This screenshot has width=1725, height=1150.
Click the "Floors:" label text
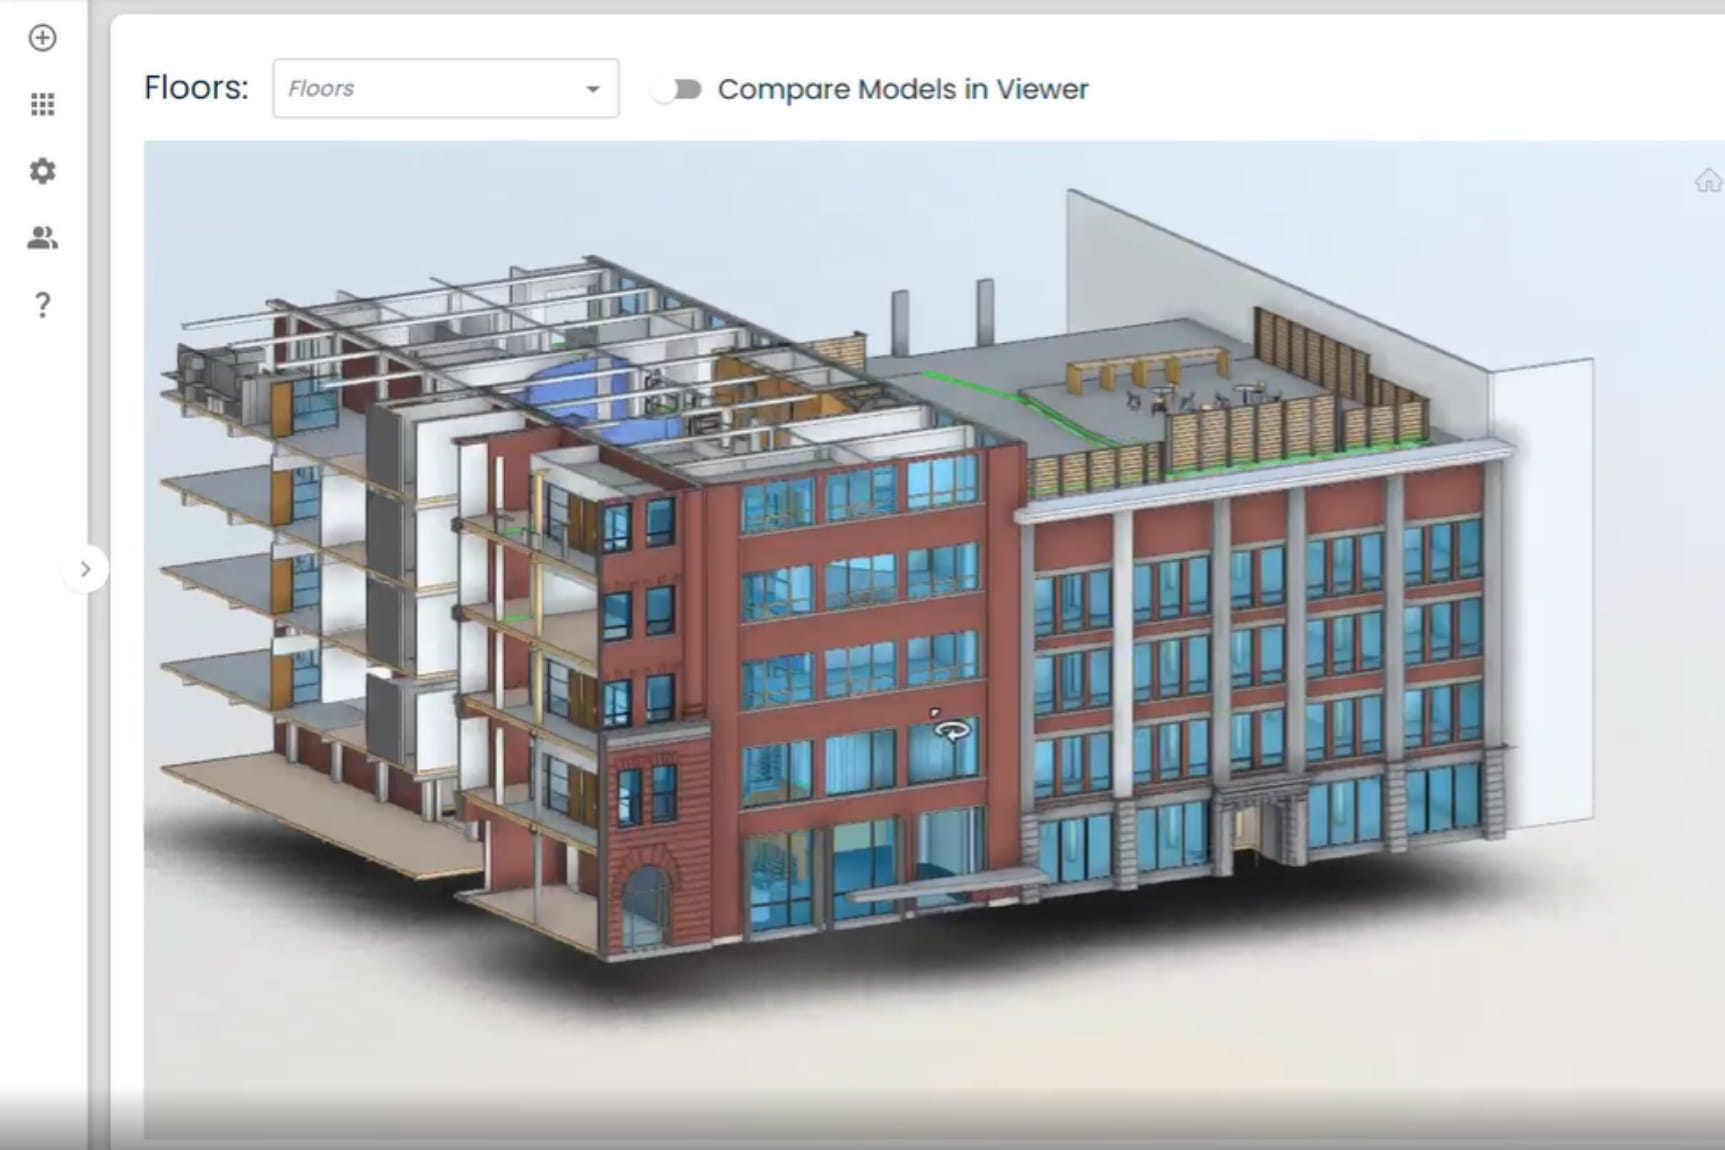tap(196, 88)
